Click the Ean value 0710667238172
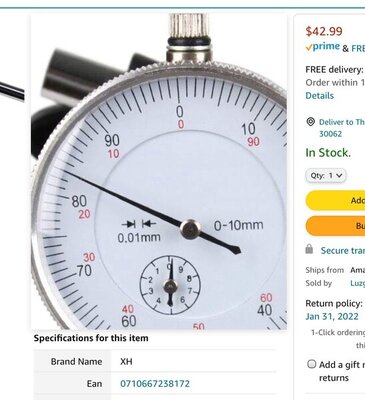This screenshot has height=400, width=365. pyautogui.click(x=155, y=383)
